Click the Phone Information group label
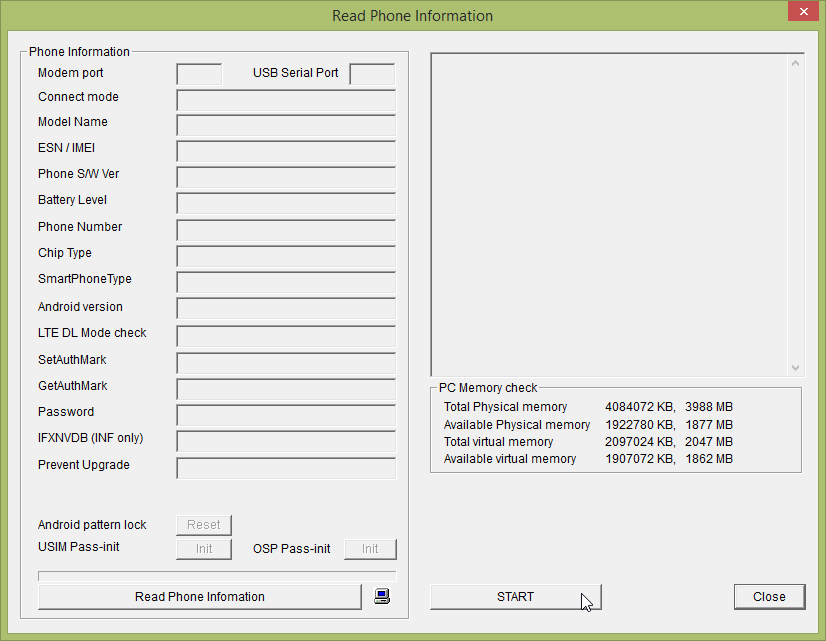This screenshot has height=641, width=826. pyautogui.click(x=79, y=52)
